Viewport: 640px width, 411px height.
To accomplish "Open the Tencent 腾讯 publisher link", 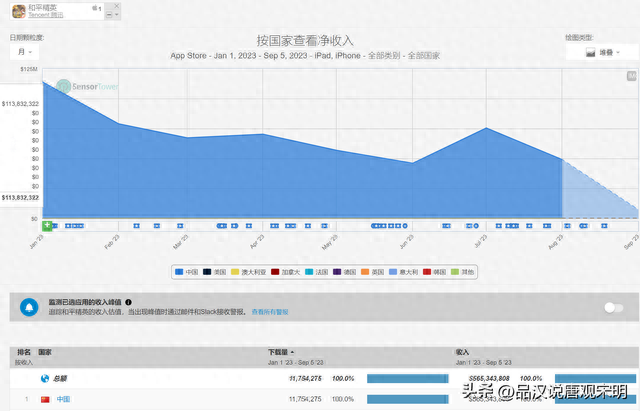I will click(45, 15).
